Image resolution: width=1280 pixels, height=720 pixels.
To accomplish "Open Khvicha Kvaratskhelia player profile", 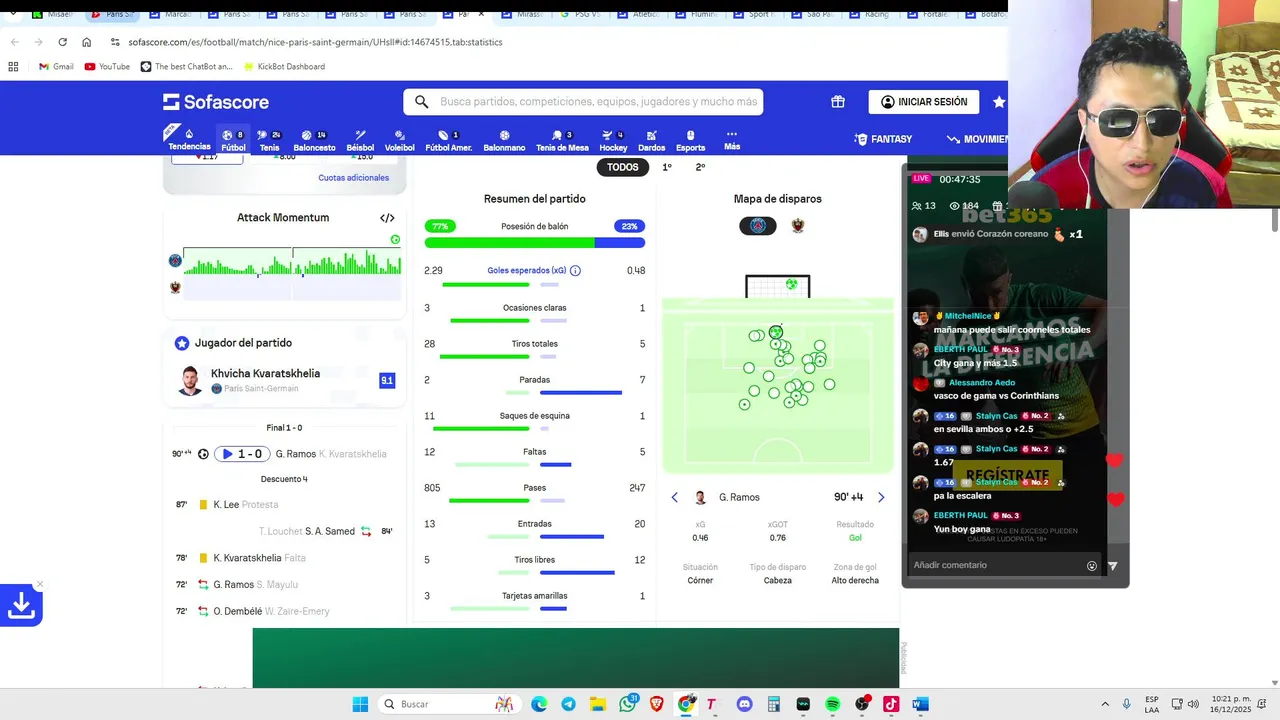I will pos(265,374).
